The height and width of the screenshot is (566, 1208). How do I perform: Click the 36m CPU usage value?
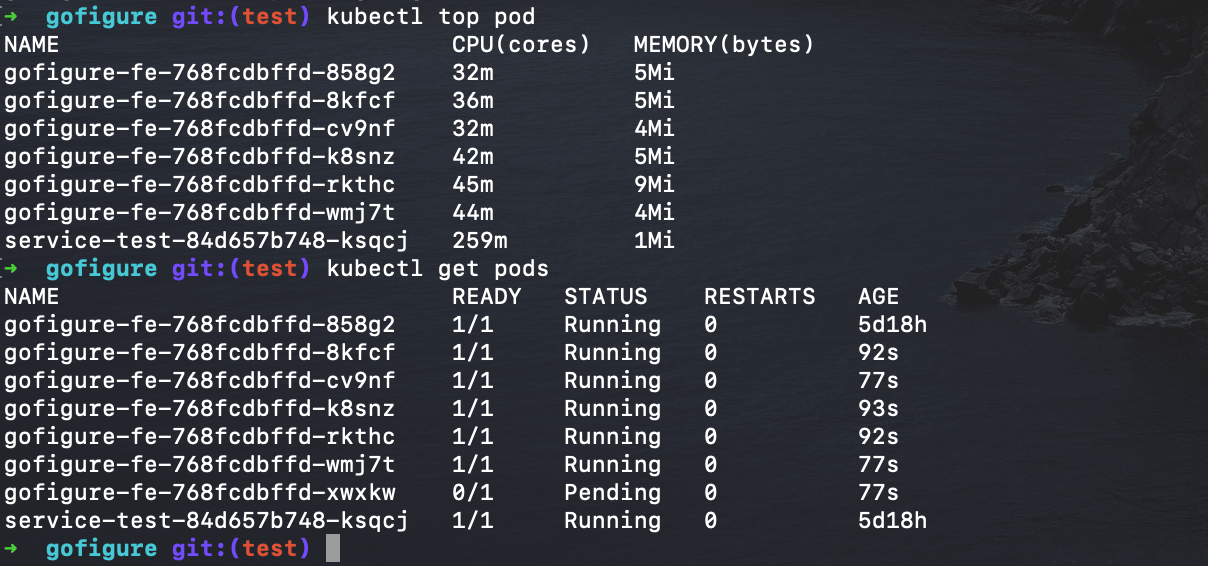tap(473, 100)
